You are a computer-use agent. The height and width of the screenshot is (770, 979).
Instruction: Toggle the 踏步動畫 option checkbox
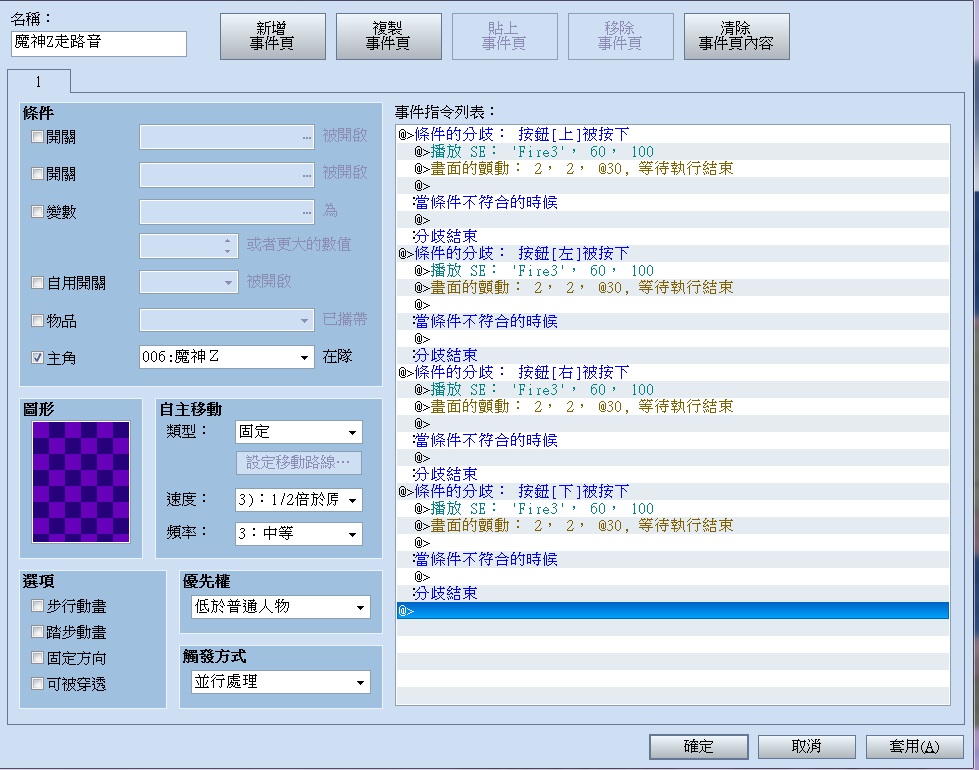tap(37, 632)
